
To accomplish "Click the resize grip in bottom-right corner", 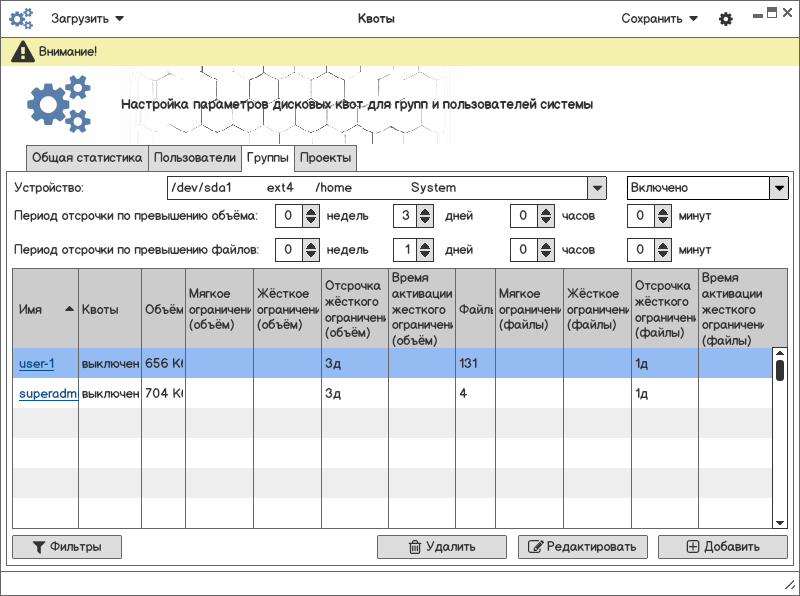I will 788,584.
